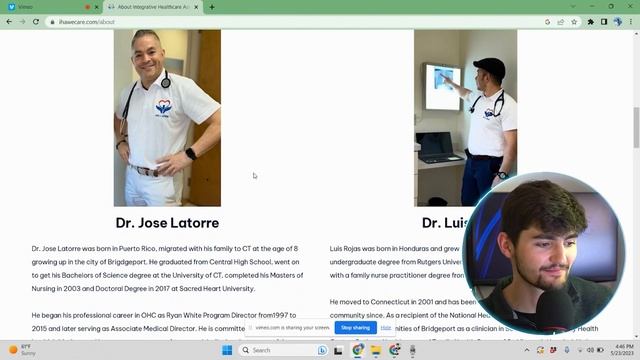Screen dimensions: 640x360
Task: Click the Stop sharing button
Action: point(356,328)
